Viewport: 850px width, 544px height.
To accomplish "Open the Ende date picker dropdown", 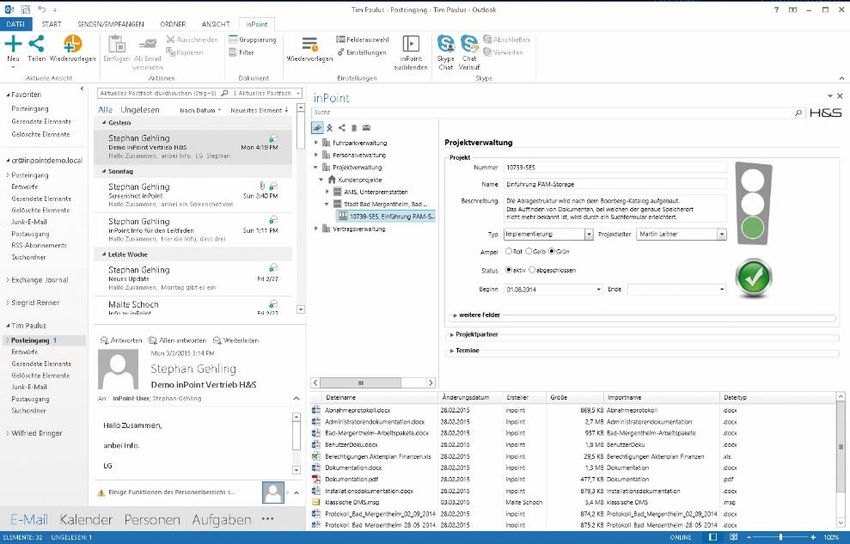I will [x=722, y=289].
